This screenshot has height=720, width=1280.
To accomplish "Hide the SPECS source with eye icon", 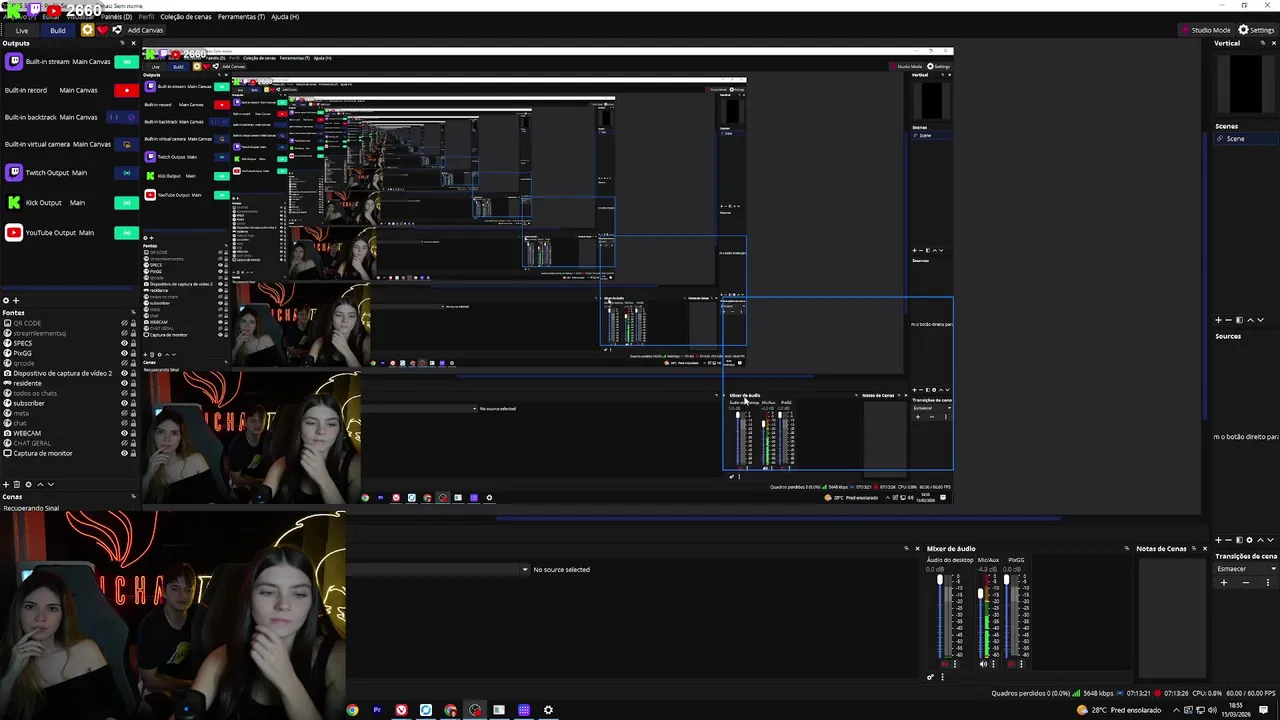I will [124, 343].
